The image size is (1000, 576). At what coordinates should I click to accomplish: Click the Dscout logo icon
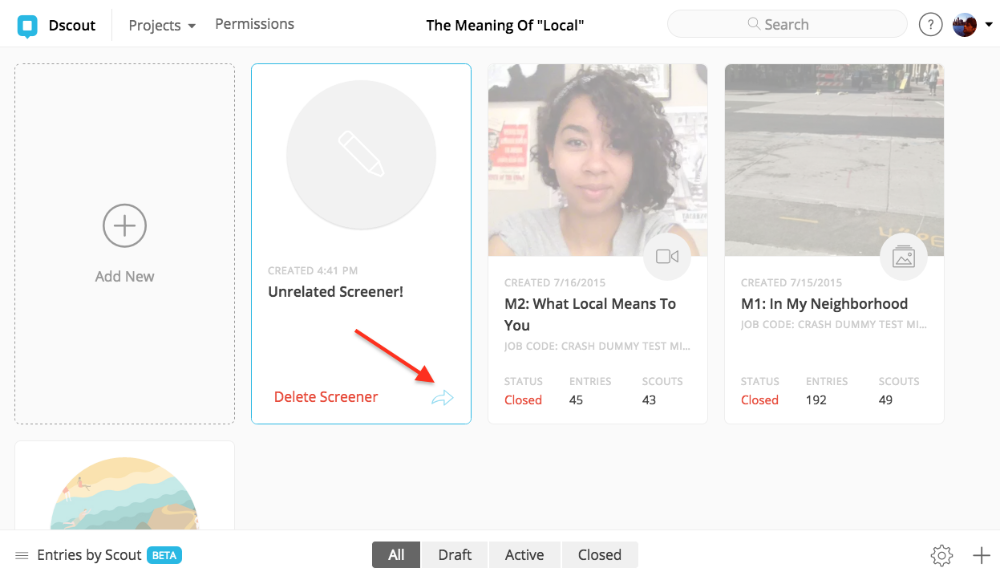(27, 26)
